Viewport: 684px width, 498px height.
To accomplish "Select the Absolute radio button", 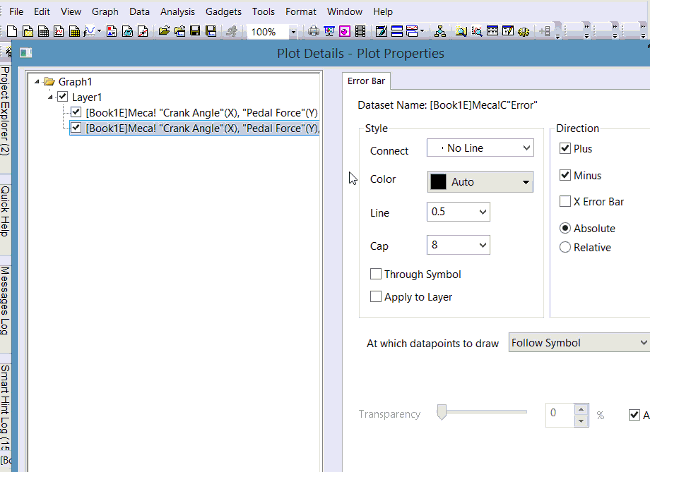I will 565,228.
